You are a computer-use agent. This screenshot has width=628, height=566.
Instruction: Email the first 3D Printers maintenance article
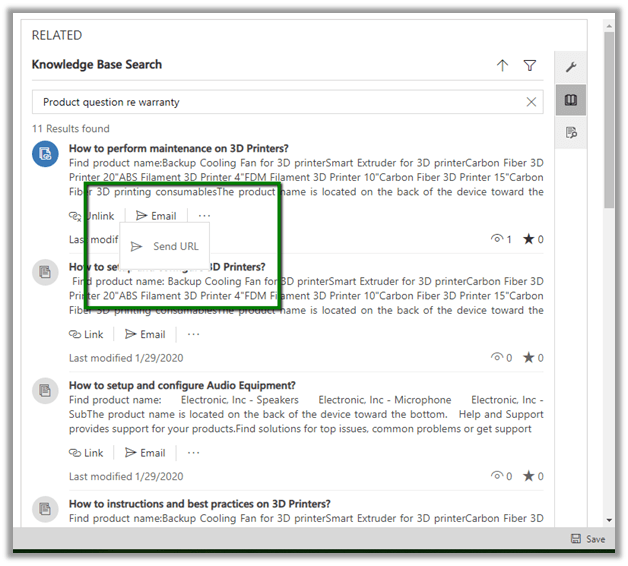click(x=156, y=216)
